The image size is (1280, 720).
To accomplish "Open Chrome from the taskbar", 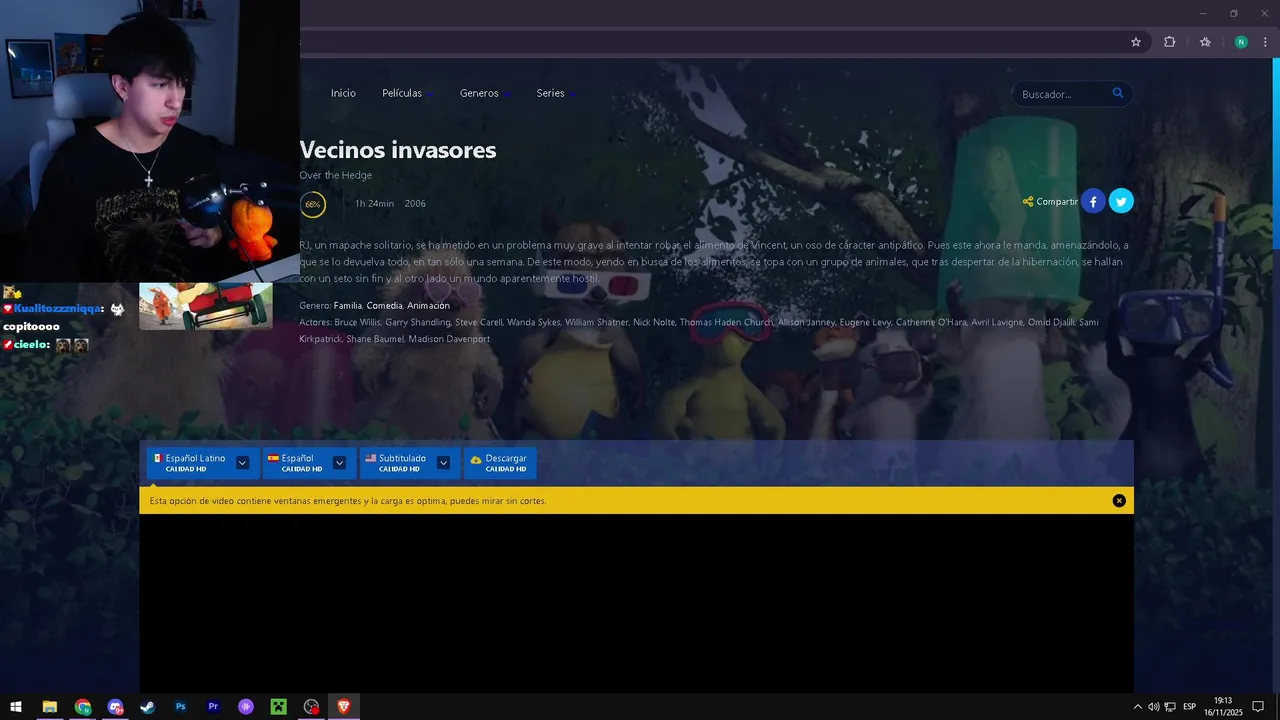I will 82,707.
